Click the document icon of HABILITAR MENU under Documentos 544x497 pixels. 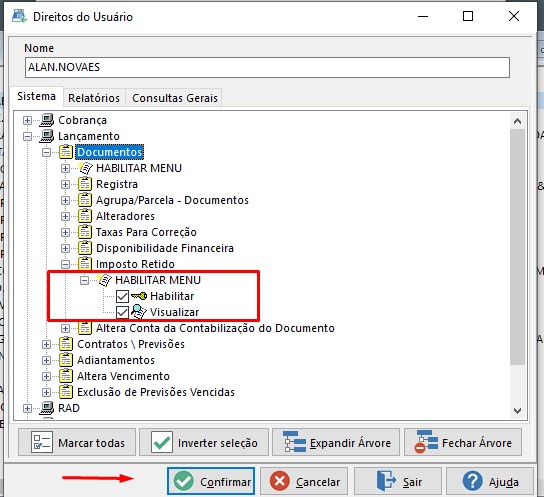point(85,168)
